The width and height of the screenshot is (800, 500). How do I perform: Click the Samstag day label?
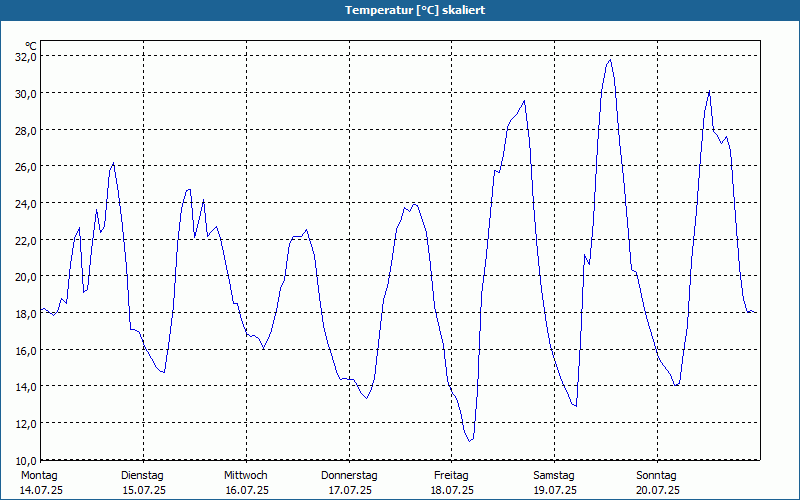[554, 476]
